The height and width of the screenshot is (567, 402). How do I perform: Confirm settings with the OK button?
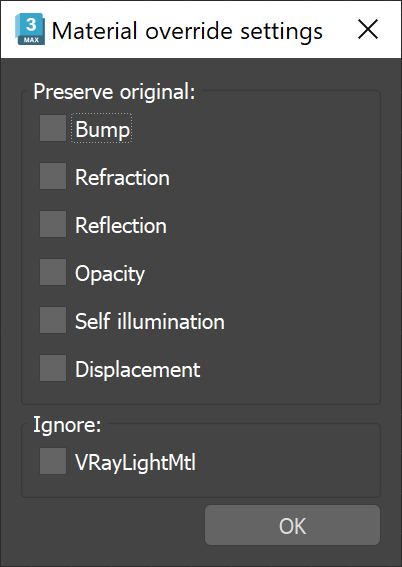tap(292, 525)
